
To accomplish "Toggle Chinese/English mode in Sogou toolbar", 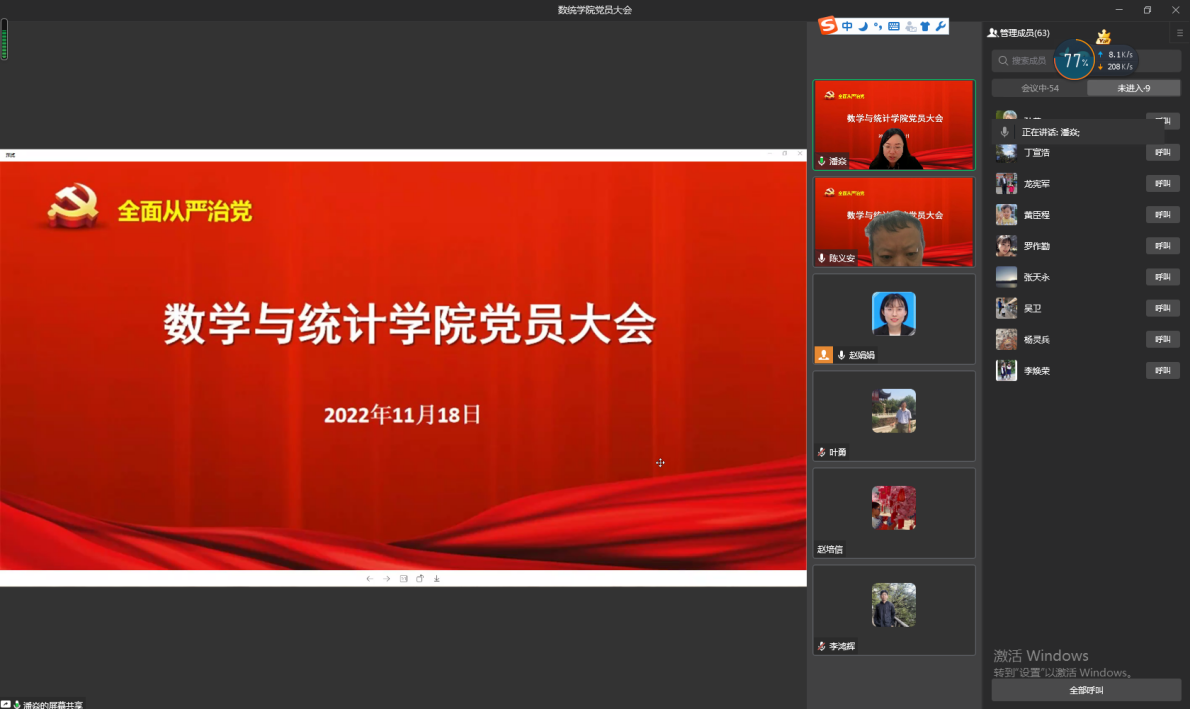I will (x=847, y=26).
